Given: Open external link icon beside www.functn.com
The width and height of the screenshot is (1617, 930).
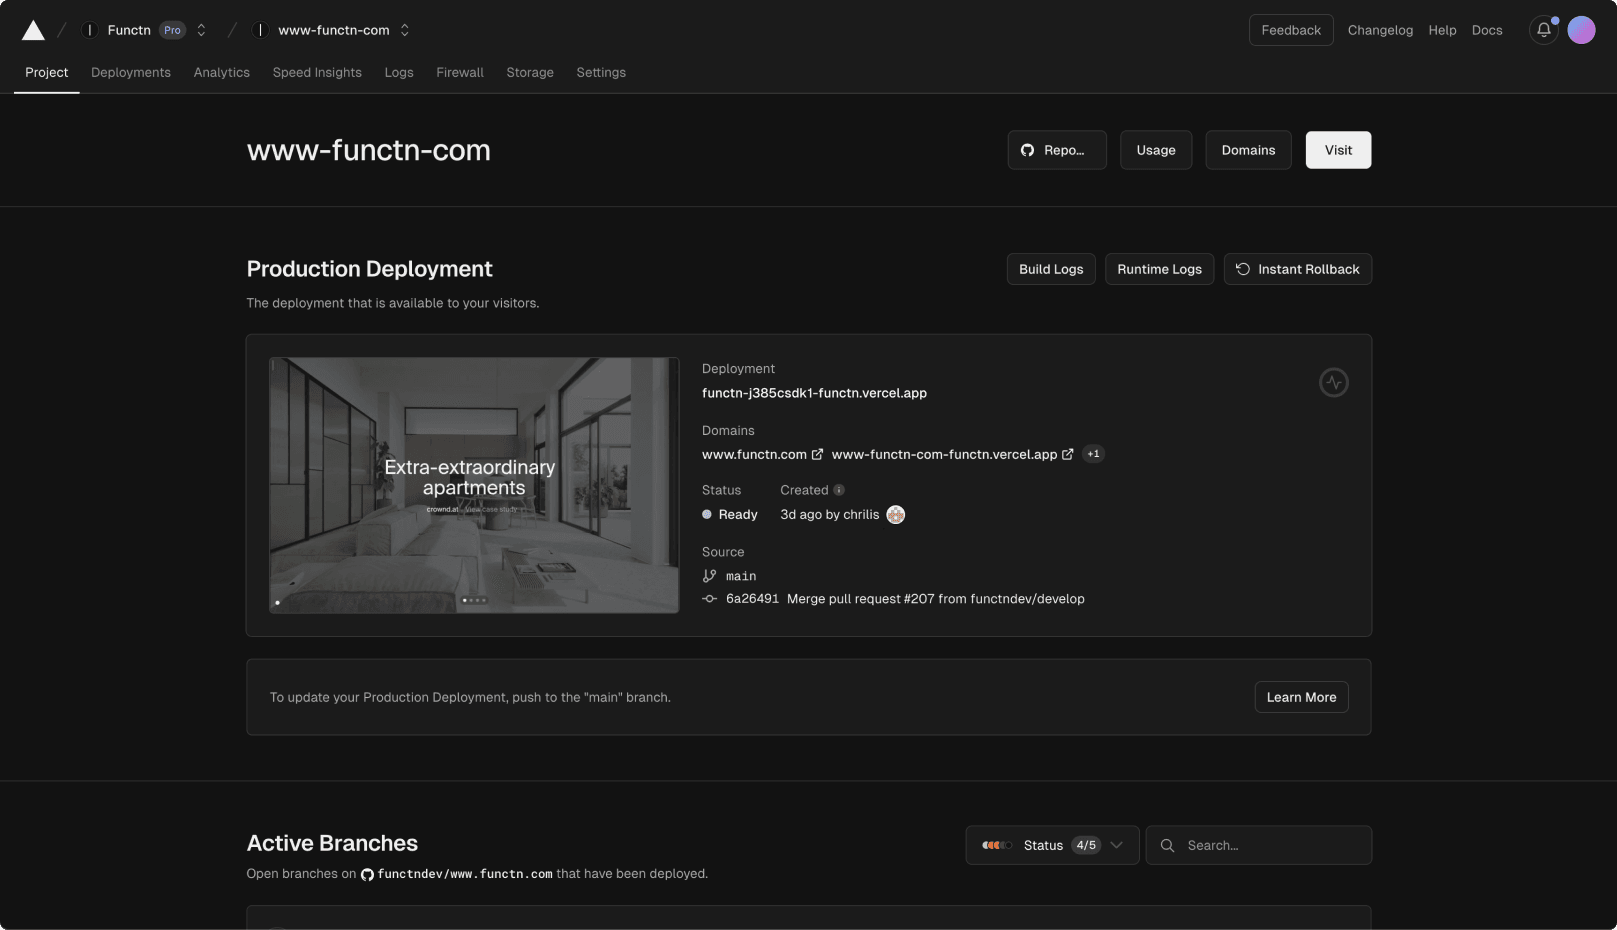Looking at the screenshot, I should click(x=817, y=454).
